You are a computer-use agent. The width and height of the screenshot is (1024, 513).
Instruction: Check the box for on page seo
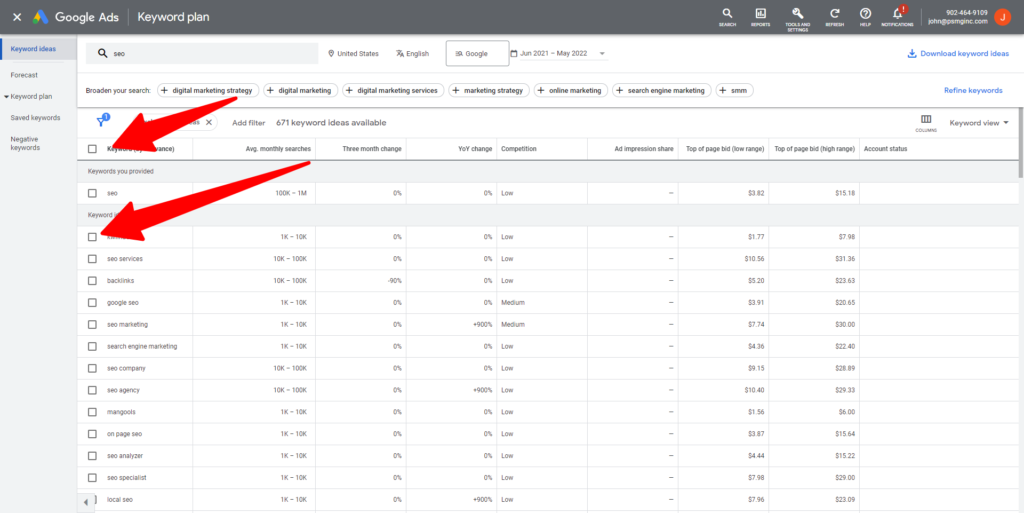(x=92, y=434)
